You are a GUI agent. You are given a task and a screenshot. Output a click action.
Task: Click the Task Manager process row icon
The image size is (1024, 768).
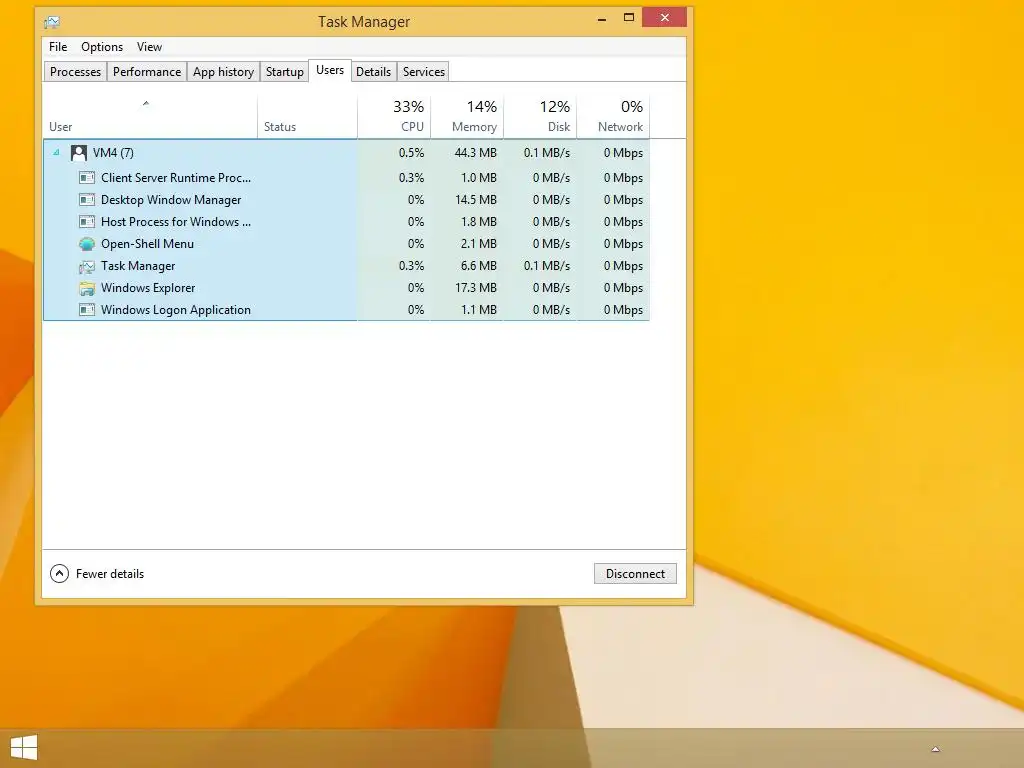point(87,266)
